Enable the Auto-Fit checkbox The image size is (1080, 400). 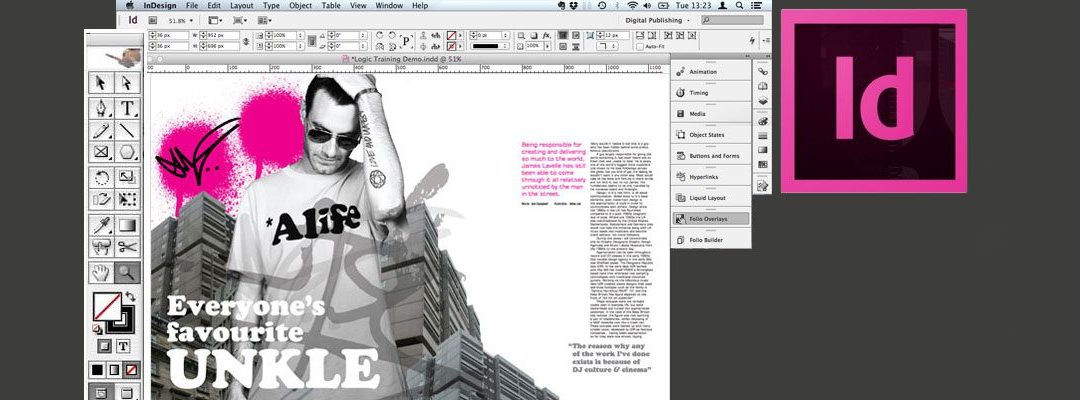639,47
